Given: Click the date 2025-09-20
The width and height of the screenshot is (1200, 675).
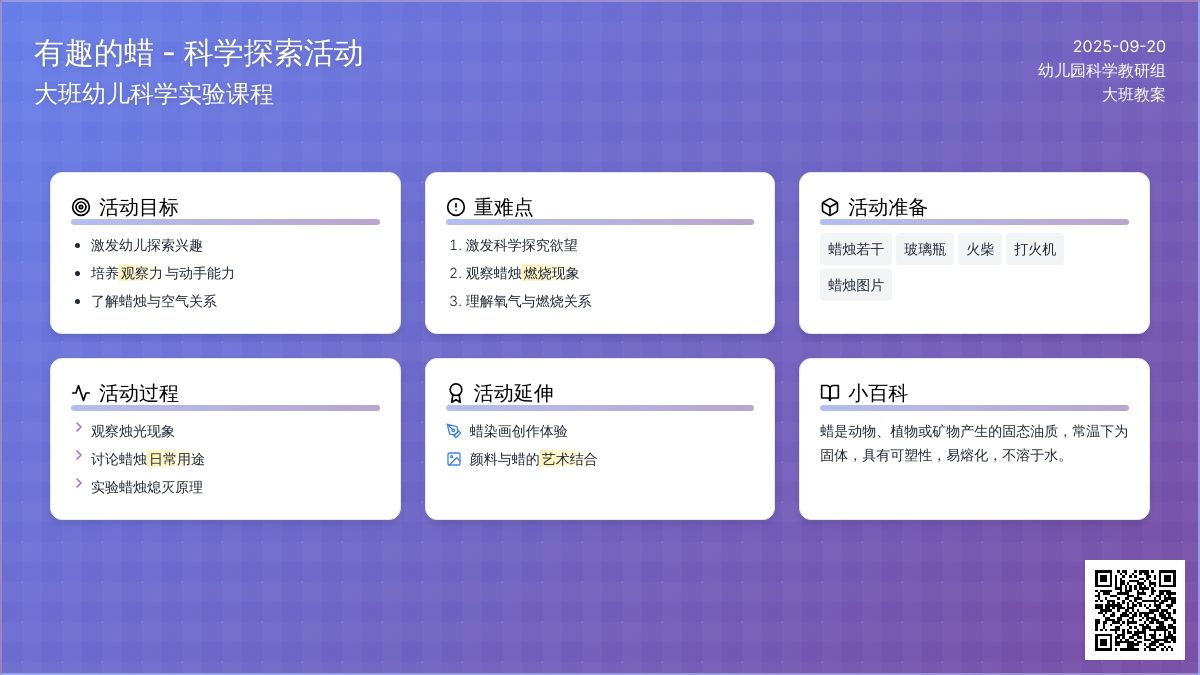Looking at the screenshot, I should point(1119,46).
